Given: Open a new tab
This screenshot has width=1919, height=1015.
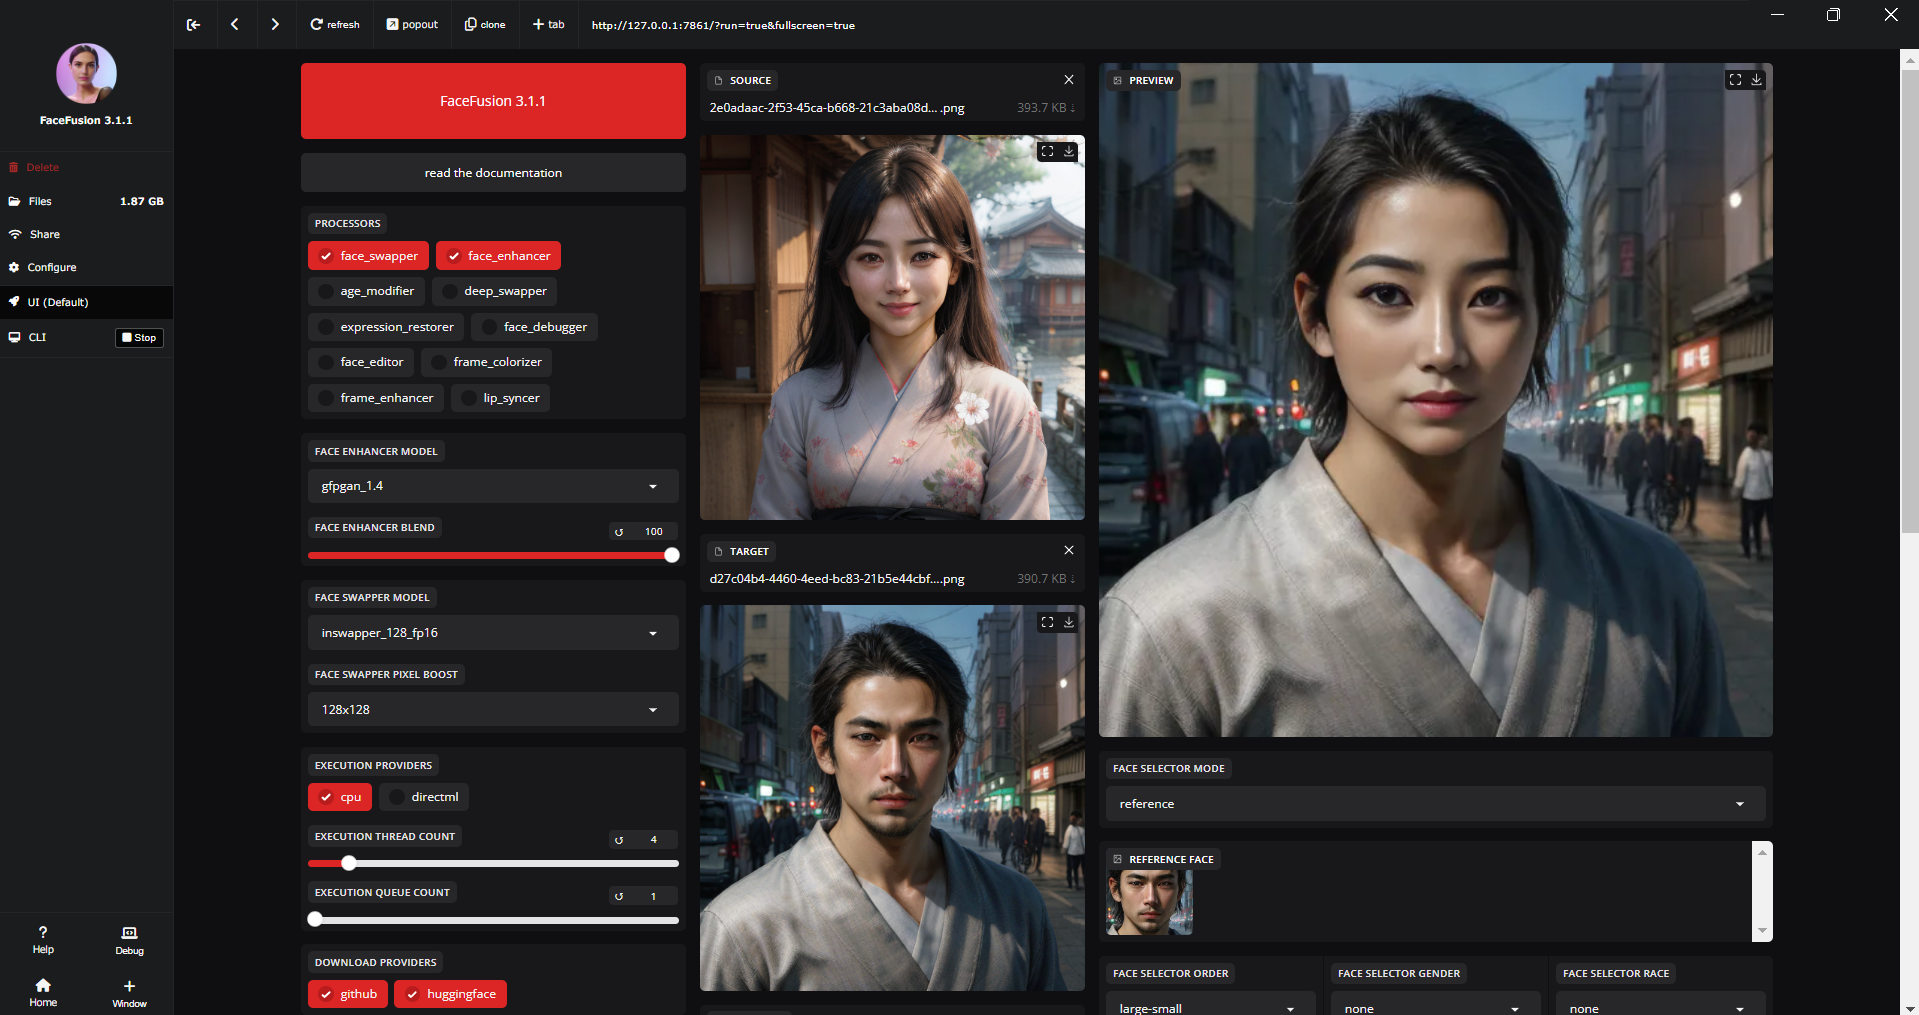Looking at the screenshot, I should click(548, 24).
